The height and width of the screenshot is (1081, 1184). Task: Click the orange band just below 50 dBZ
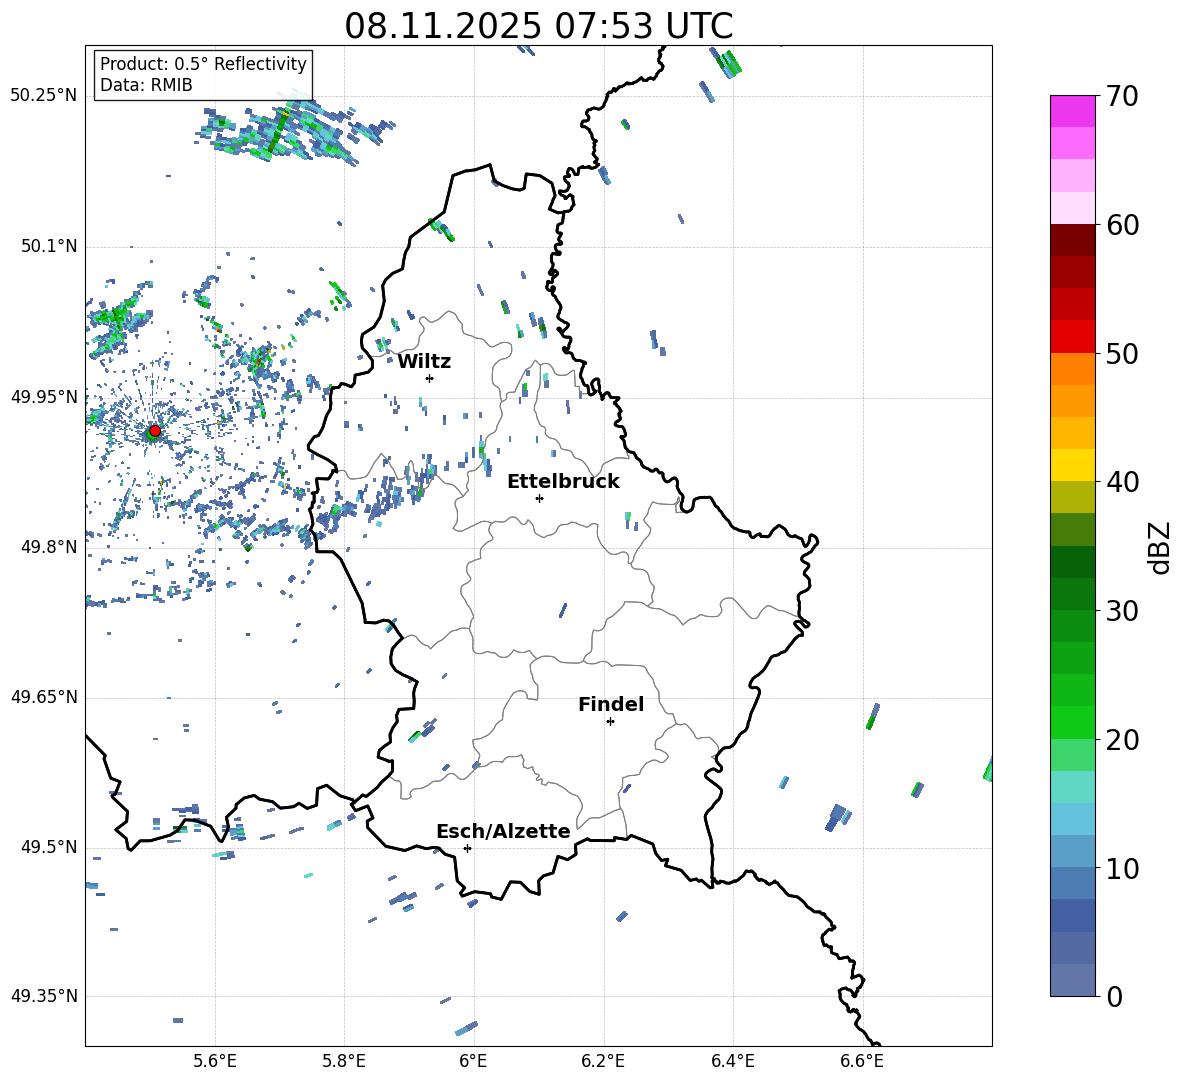(1073, 369)
